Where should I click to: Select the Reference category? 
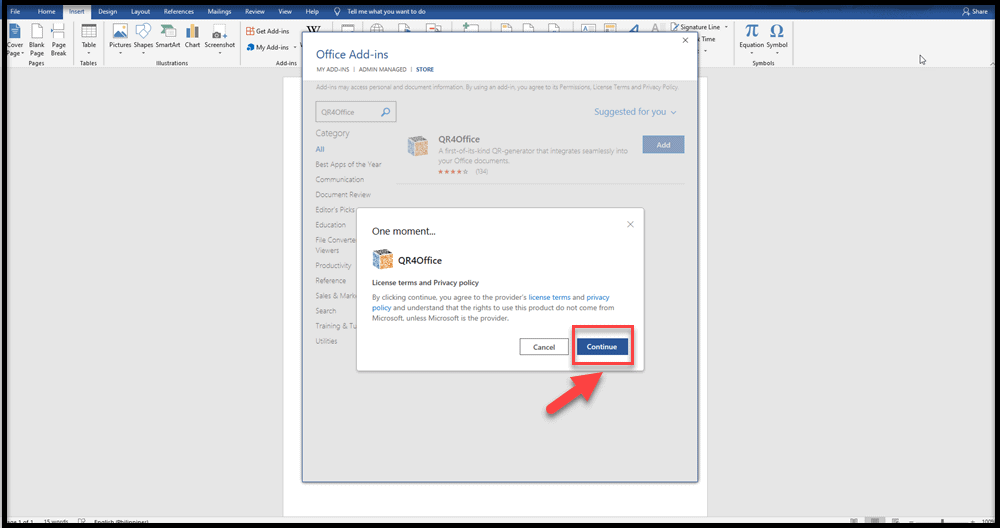(331, 281)
